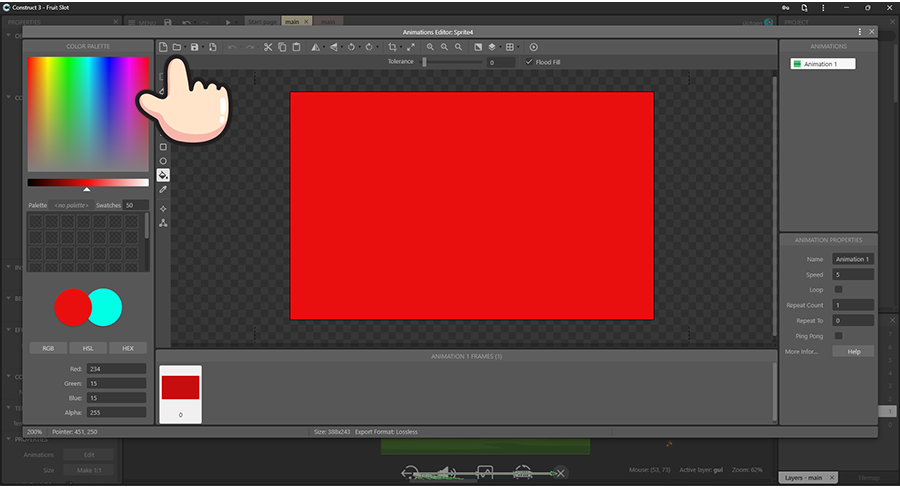Select the Crop tool icon

(x=393, y=47)
